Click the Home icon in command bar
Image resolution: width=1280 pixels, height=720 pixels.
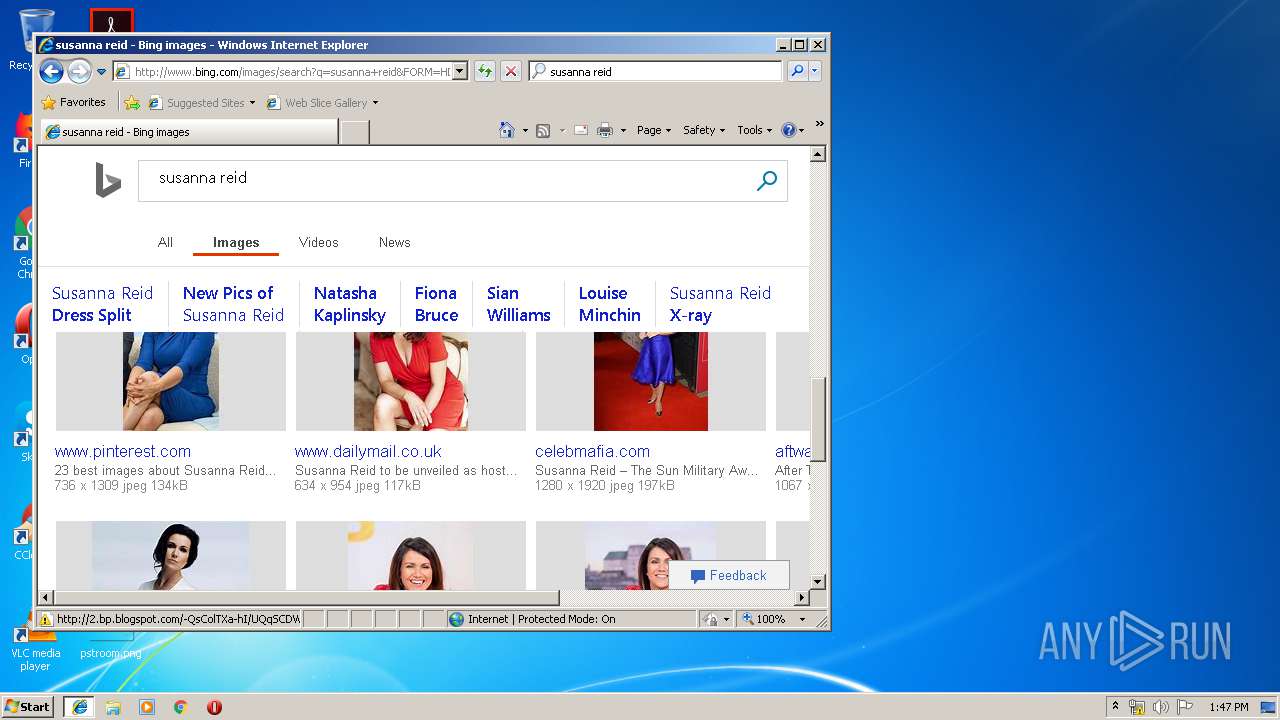507,130
